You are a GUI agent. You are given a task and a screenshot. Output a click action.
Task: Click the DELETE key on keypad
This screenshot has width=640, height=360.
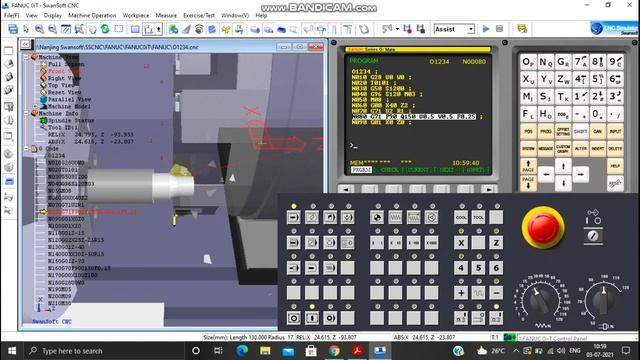[615, 149]
